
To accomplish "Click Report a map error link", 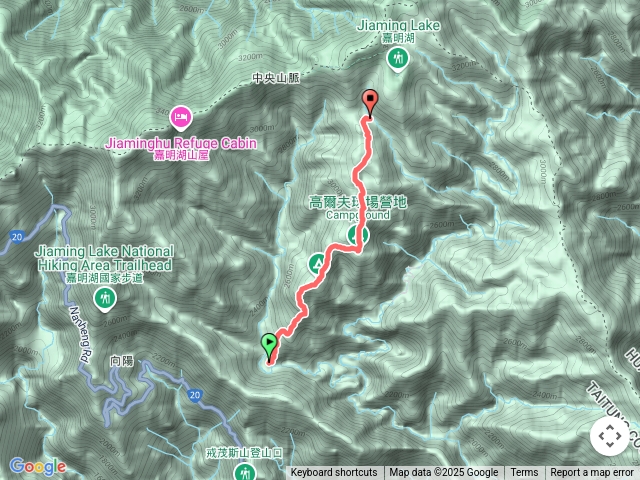I will pos(592,473).
